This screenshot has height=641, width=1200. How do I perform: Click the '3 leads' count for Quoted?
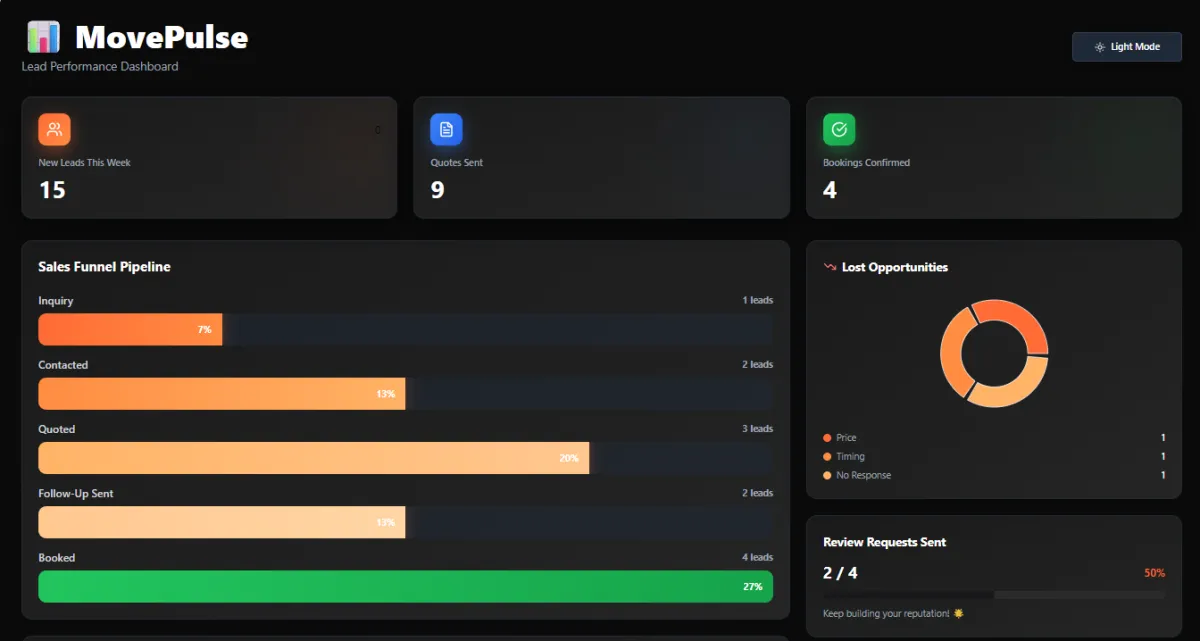757,429
